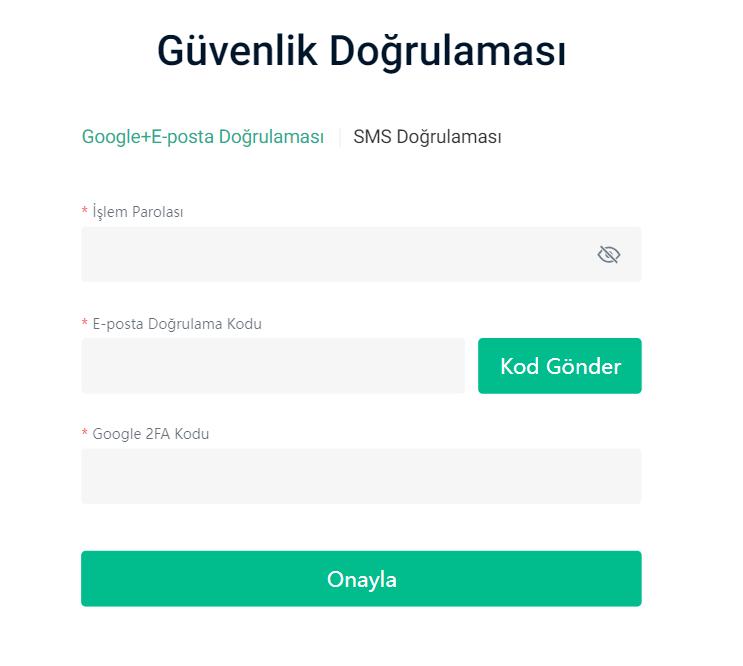Show the İşlem Parolası password via eye icon
This screenshot has width=743, height=666.
[608, 254]
